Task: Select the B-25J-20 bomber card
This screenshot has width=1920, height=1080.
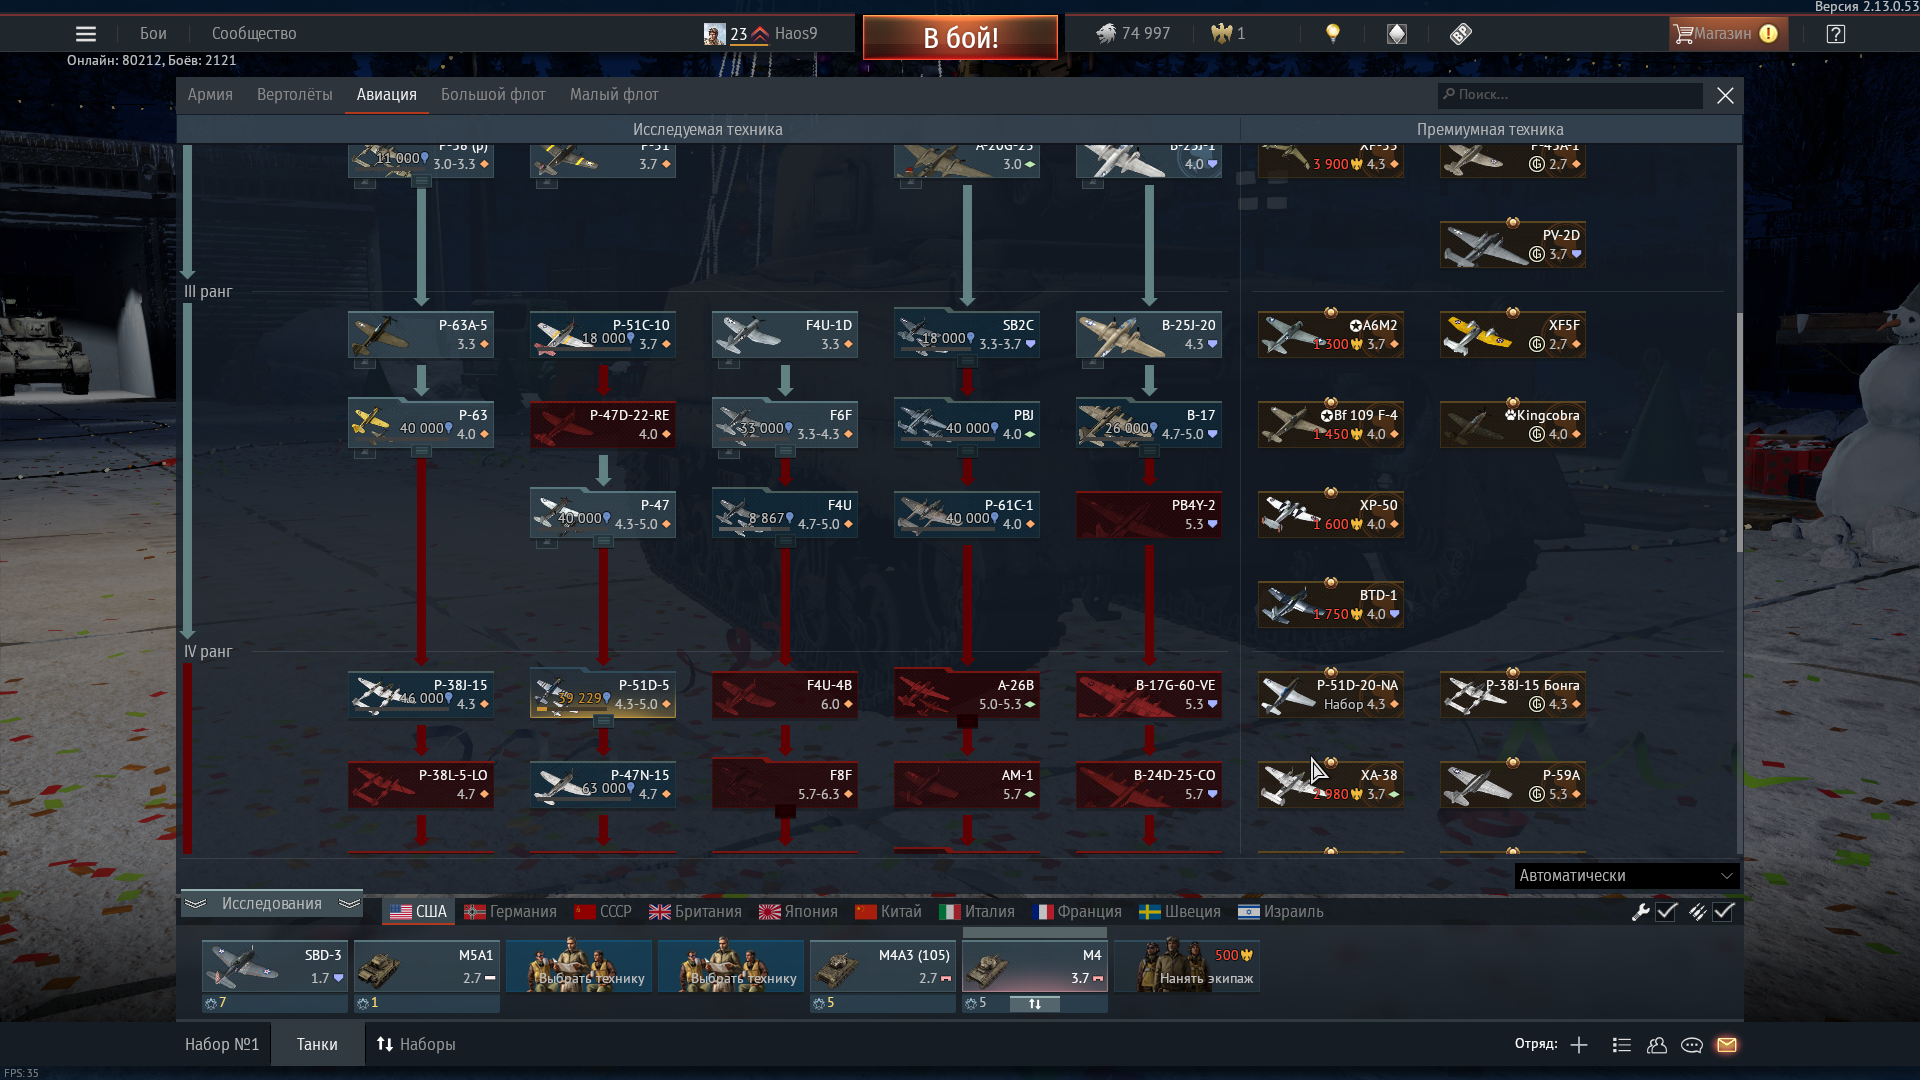Action: pos(1149,335)
